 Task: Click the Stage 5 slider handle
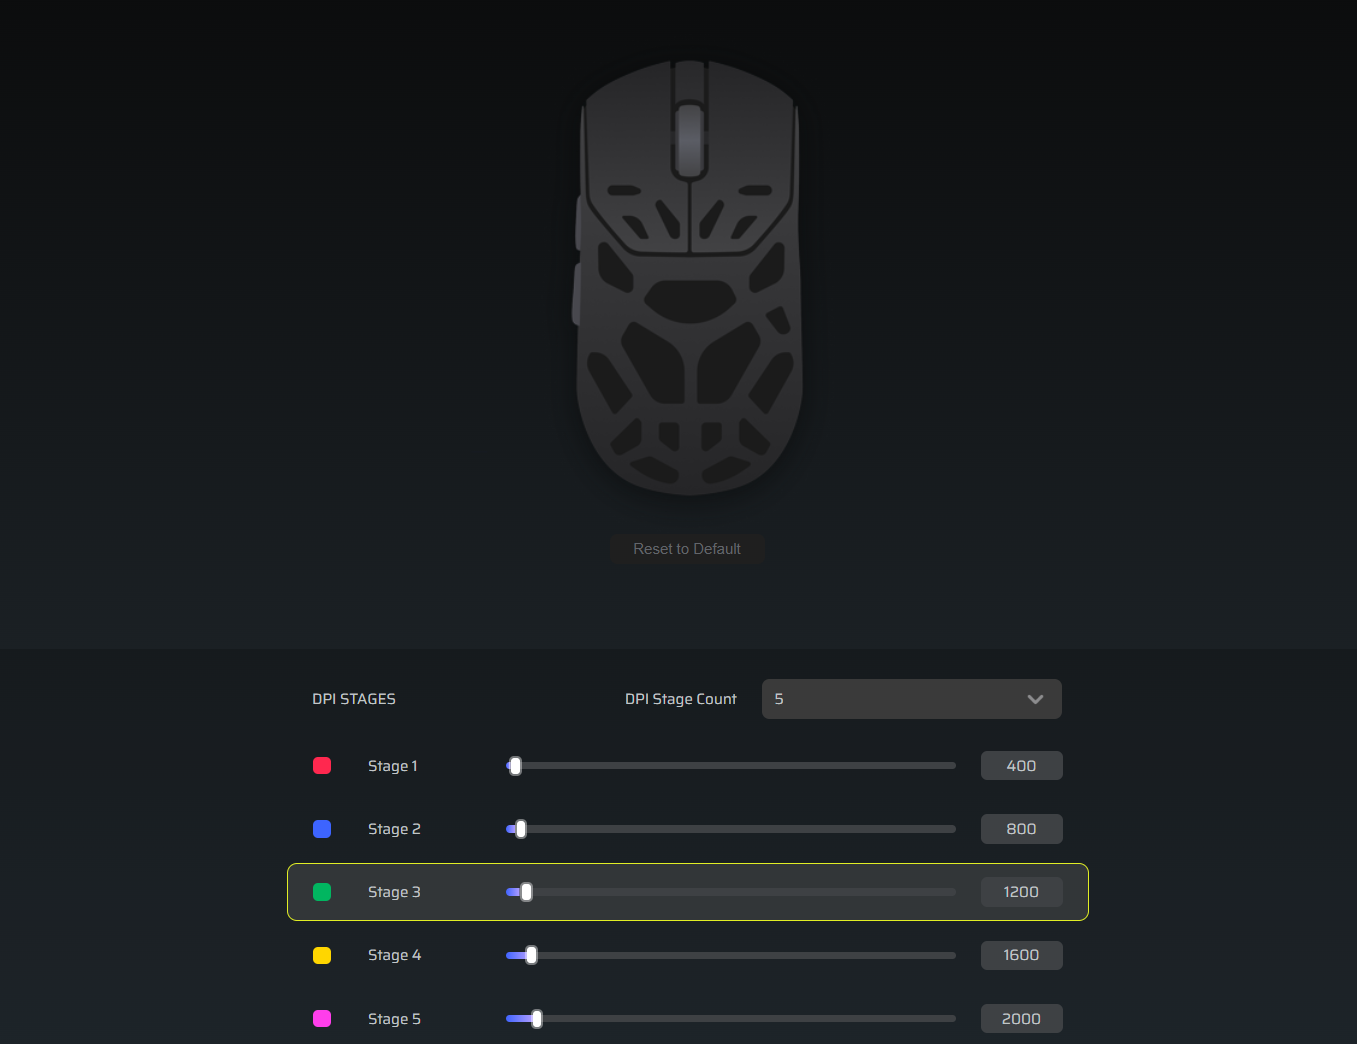click(537, 1018)
